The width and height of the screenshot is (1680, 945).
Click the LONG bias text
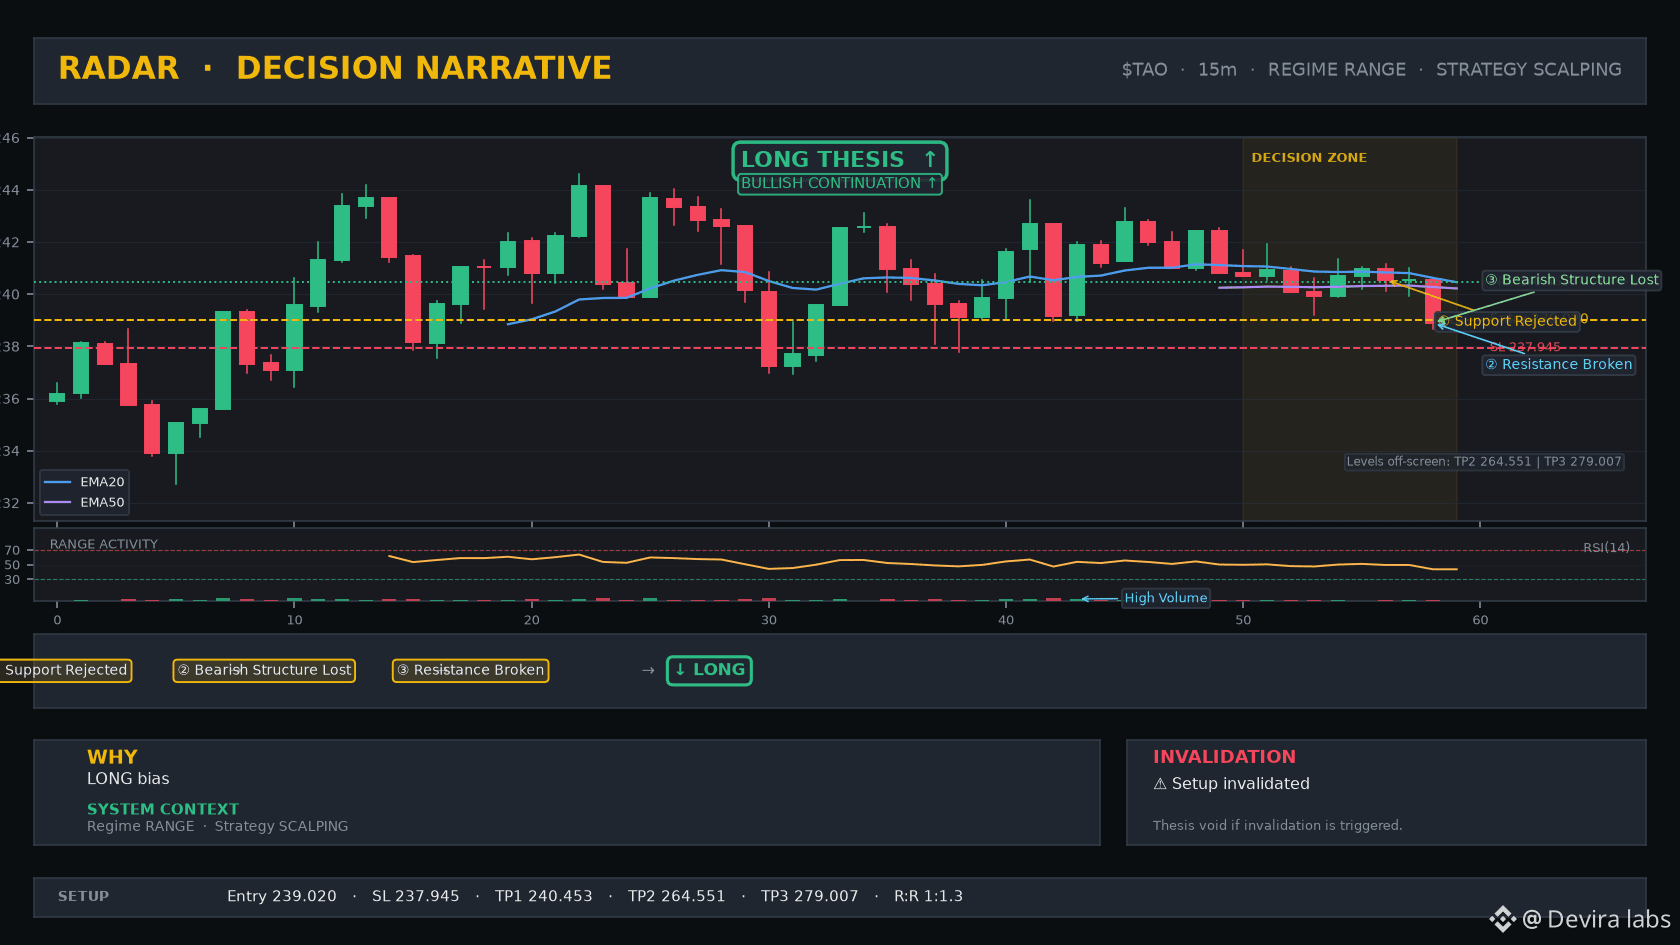[128, 779]
